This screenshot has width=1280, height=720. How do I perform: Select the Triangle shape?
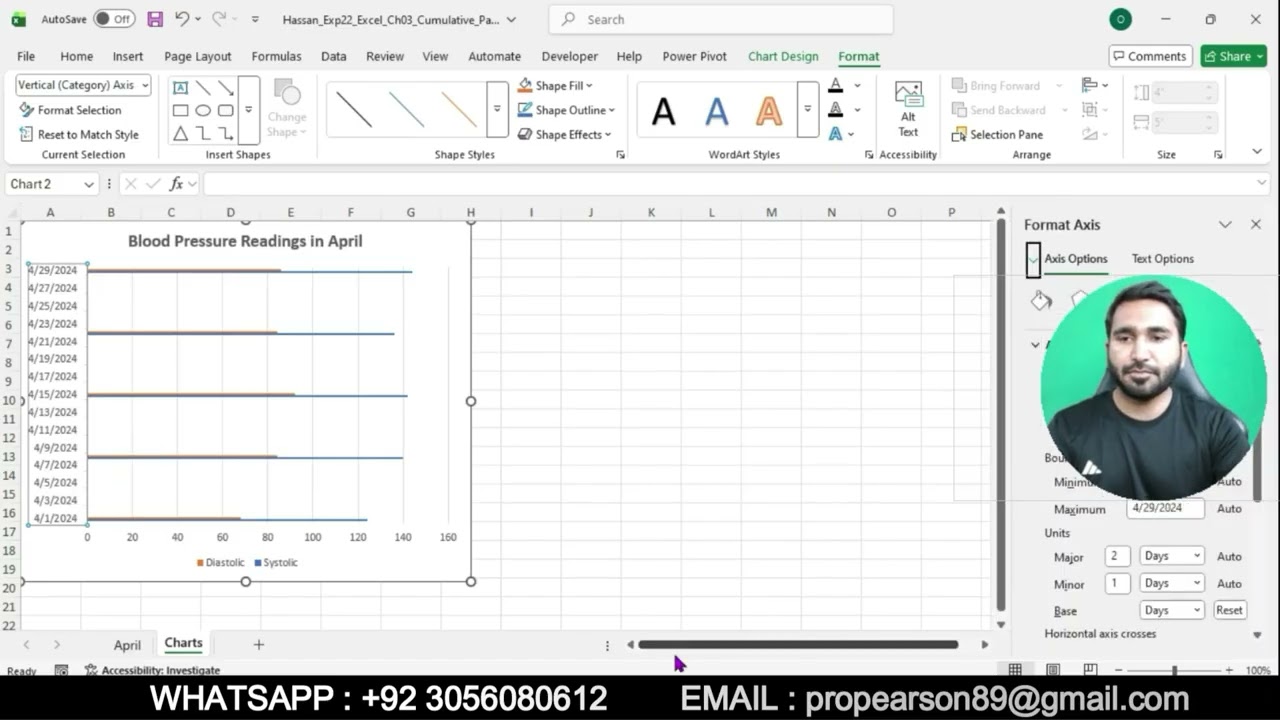point(180,133)
